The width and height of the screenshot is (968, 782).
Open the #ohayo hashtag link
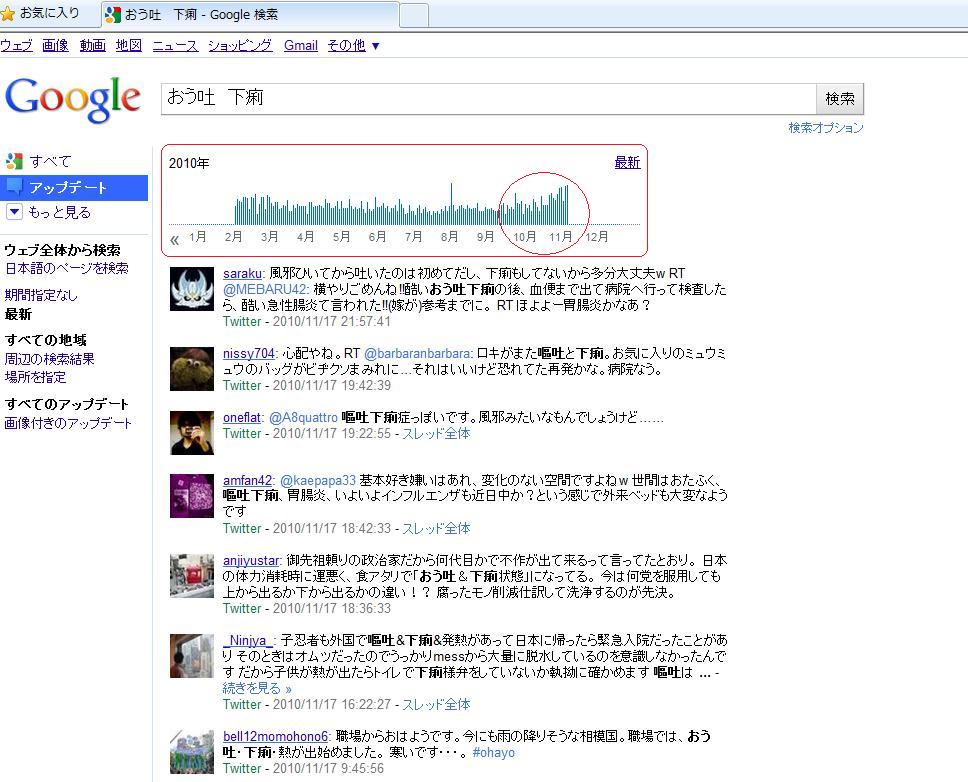tap(493, 753)
